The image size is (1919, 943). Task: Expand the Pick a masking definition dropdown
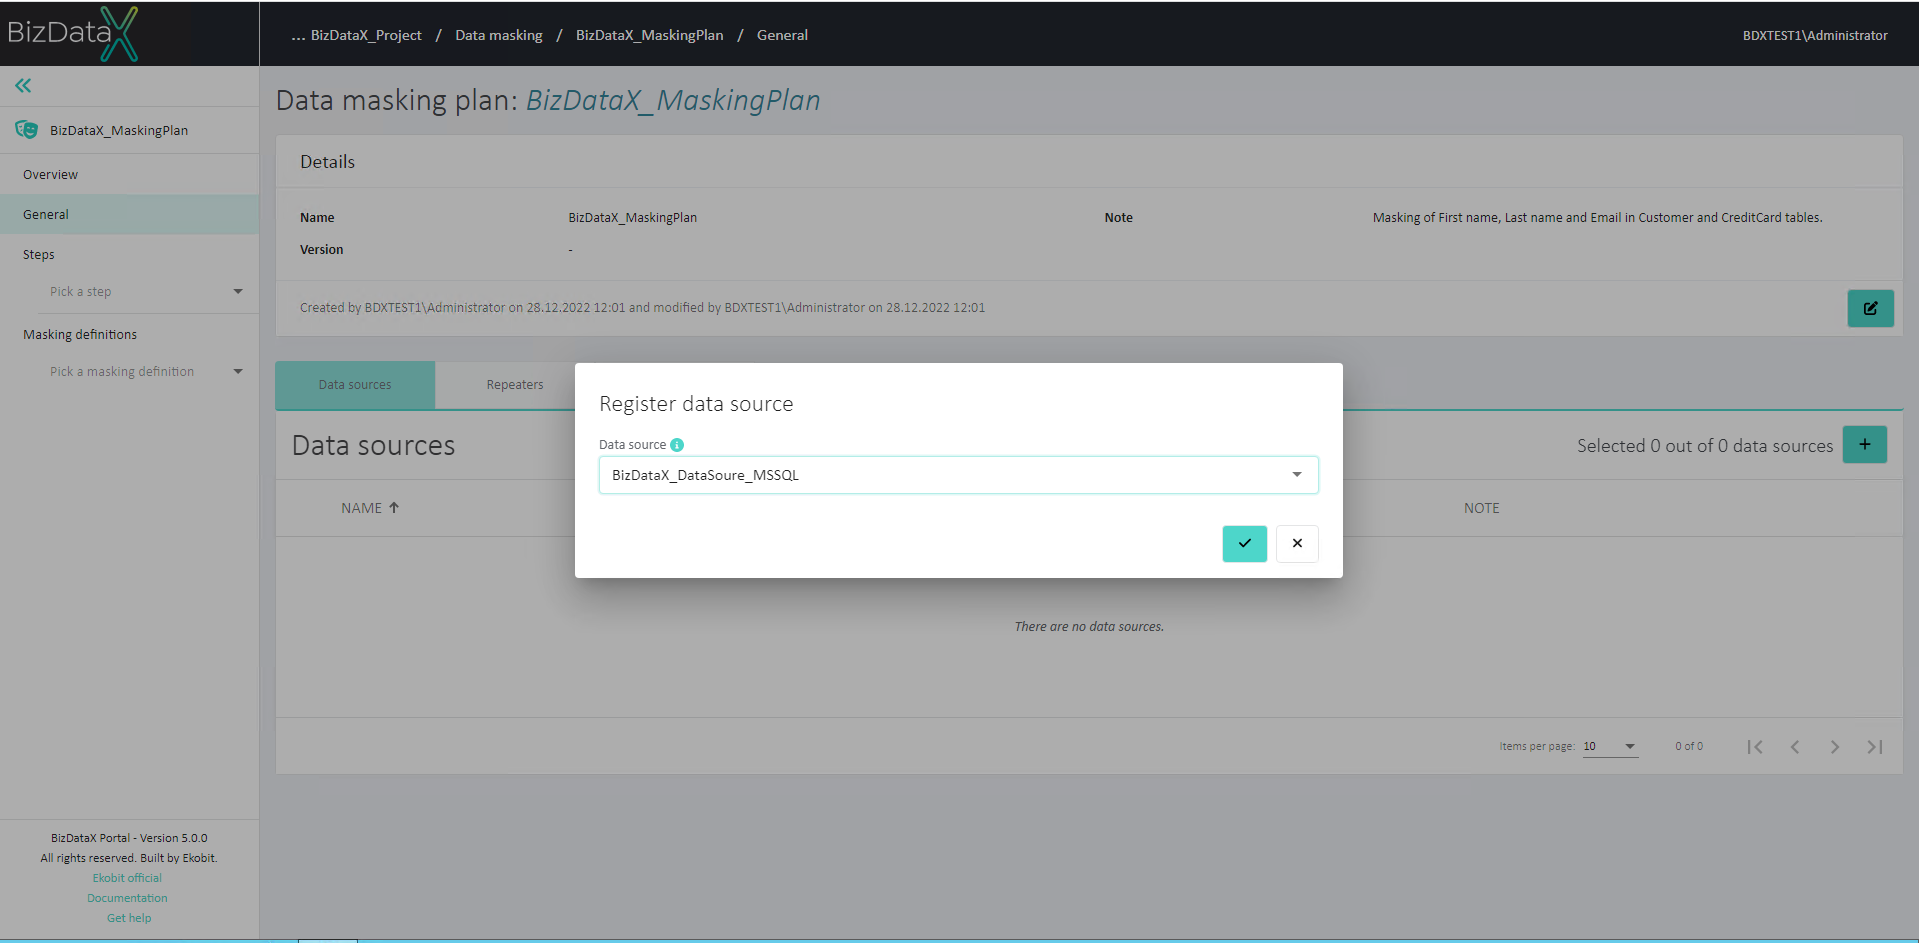point(146,372)
